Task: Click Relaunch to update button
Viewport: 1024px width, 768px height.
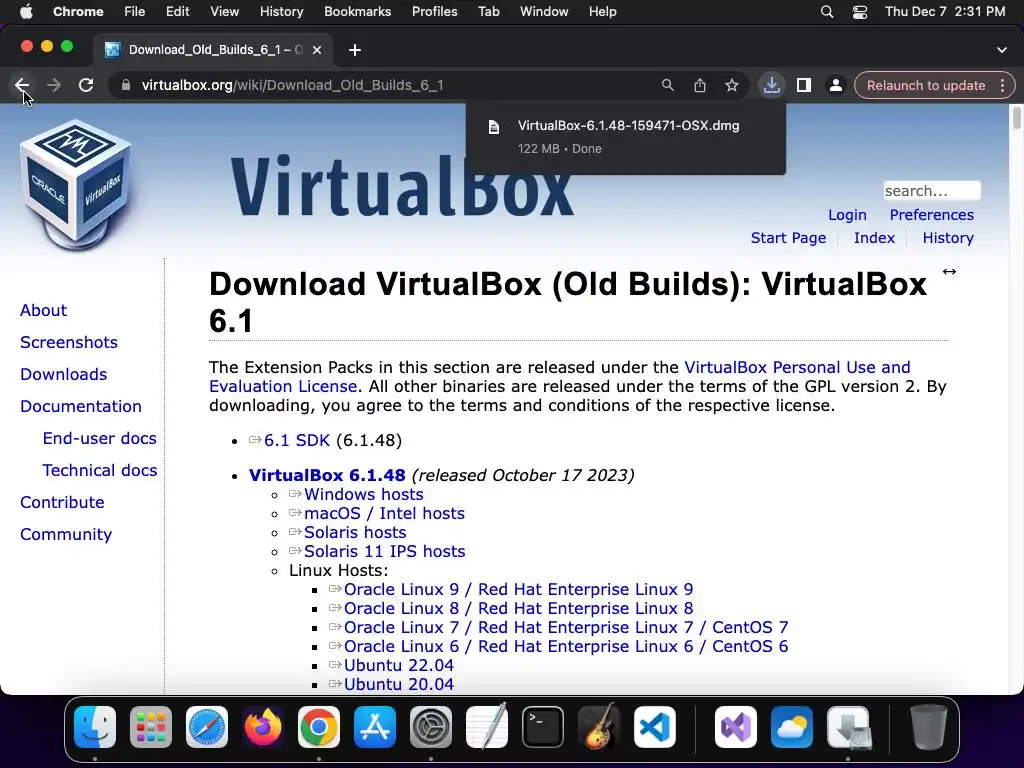Action: tap(925, 86)
